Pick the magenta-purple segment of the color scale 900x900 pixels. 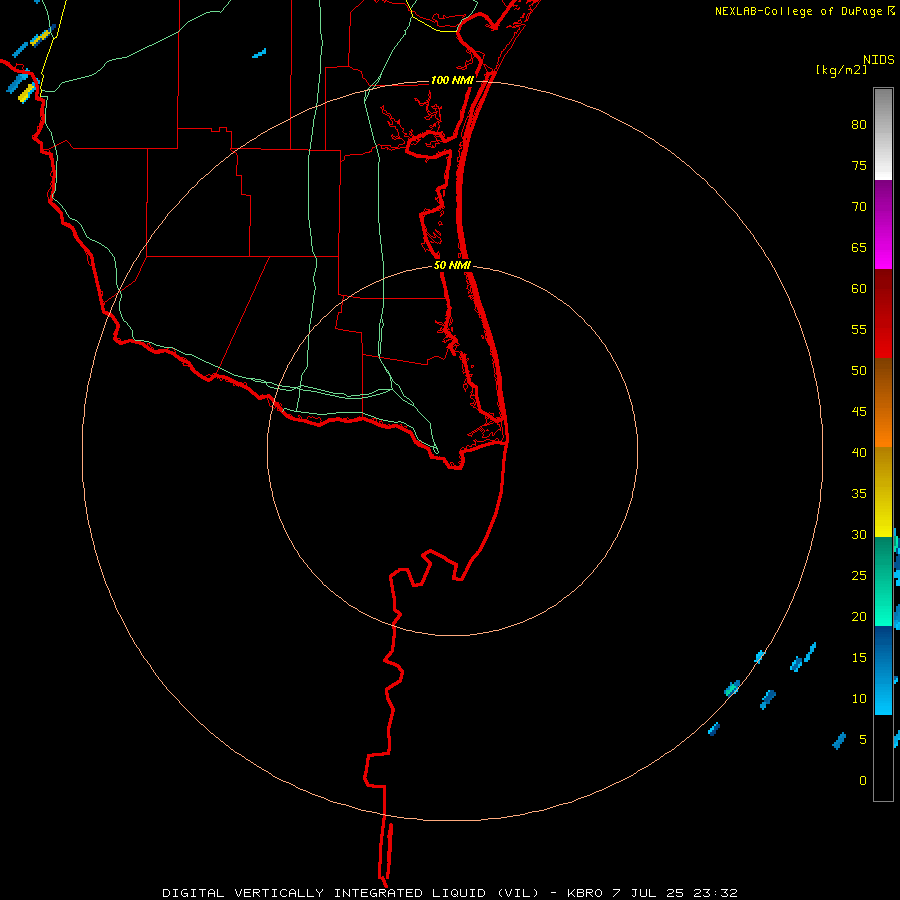(x=883, y=224)
